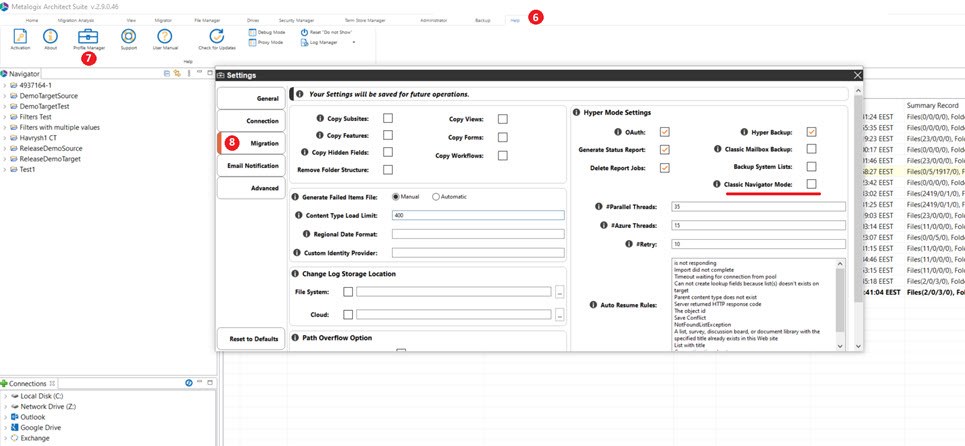Expand the Local Disk (C:) connection
The width and height of the screenshot is (965, 446).
(4, 396)
